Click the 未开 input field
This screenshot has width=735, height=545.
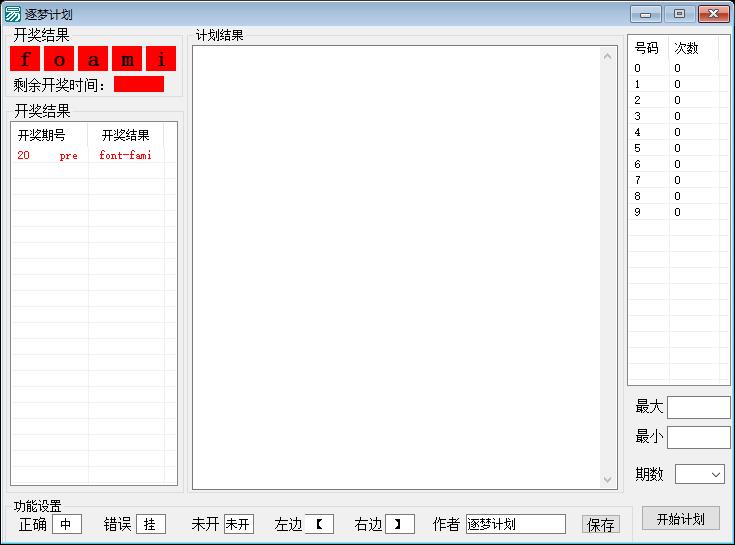239,524
